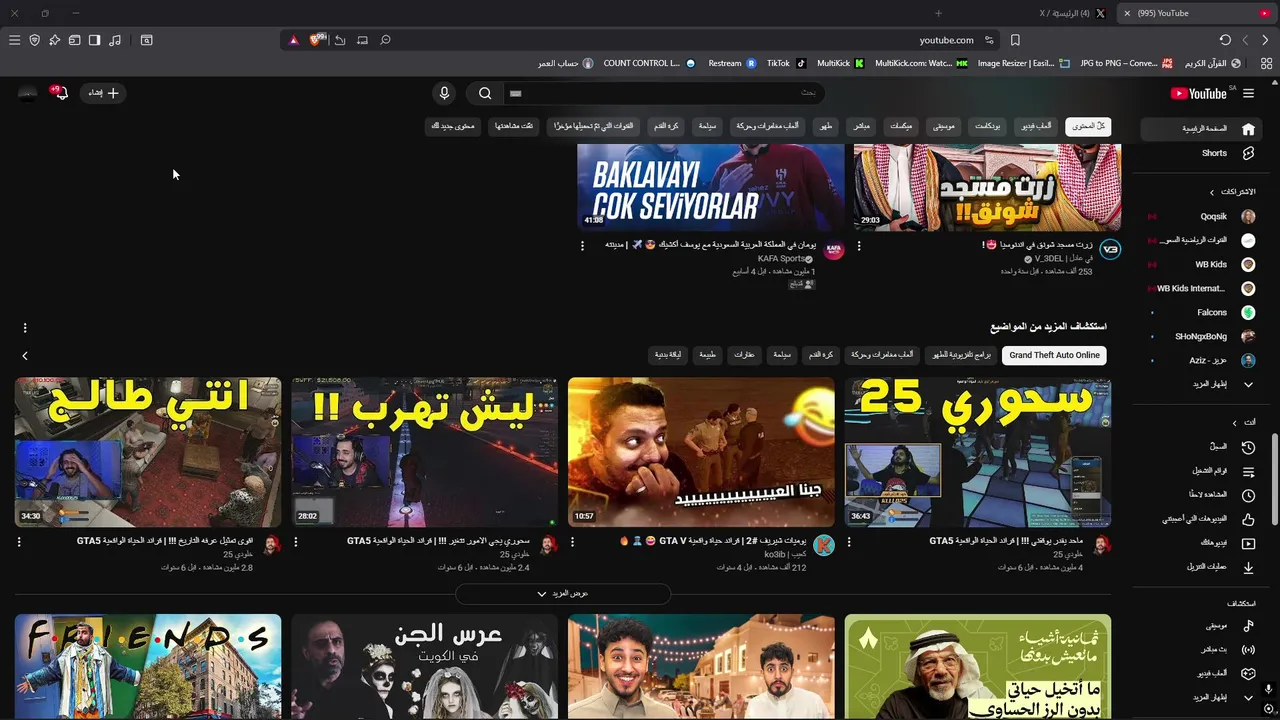This screenshot has height=720, width=1280.
Task: Open the الاشتراكات subscriptions section chevron
Action: coord(1212,192)
